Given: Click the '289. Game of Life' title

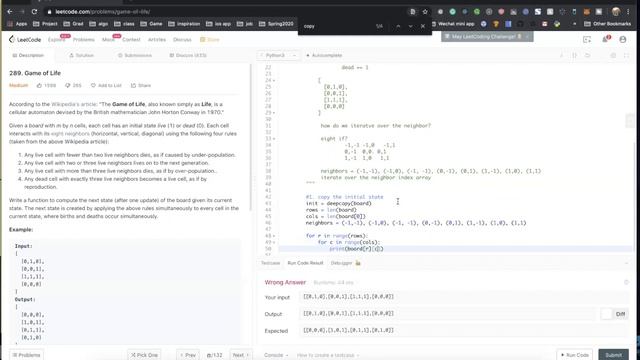Looking at the screenshot, I should tap(35, 73).
